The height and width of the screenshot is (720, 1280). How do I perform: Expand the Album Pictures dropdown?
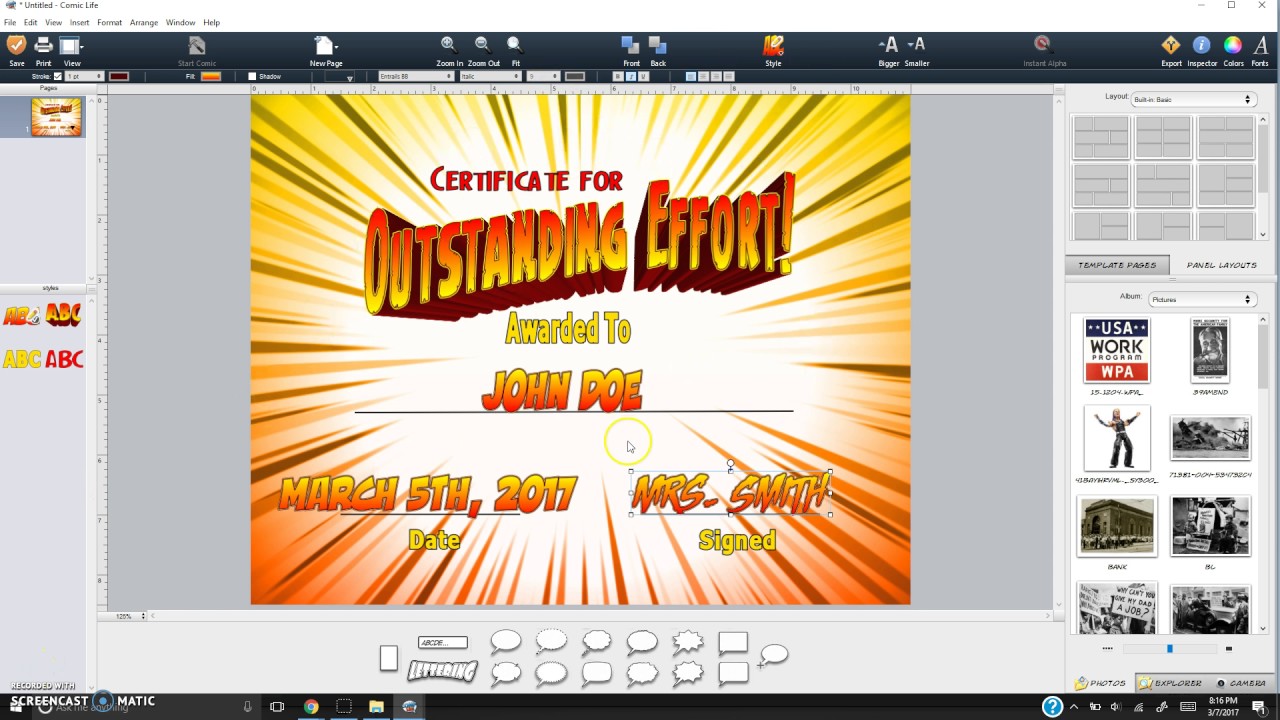[x=1201, y=300]
